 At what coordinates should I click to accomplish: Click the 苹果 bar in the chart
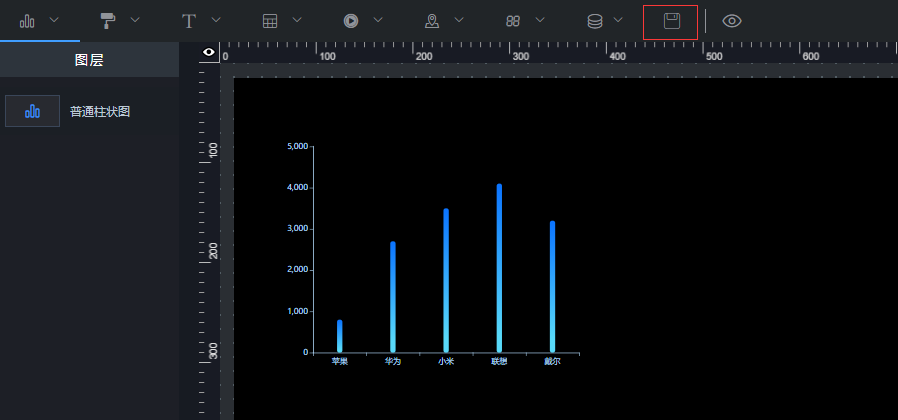(340, 336)
